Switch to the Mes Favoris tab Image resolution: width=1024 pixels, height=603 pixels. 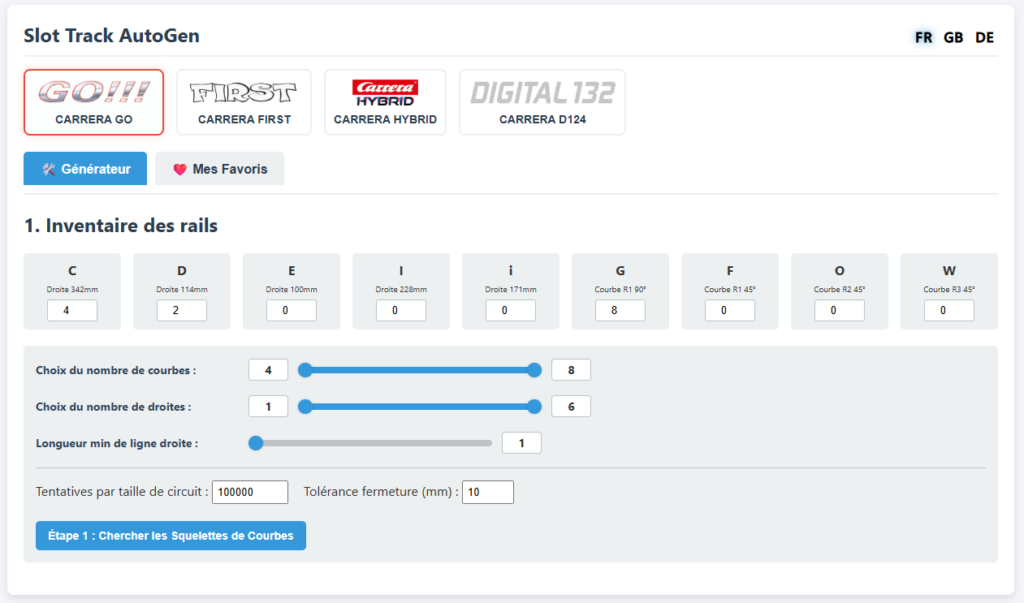click(219, 169)
